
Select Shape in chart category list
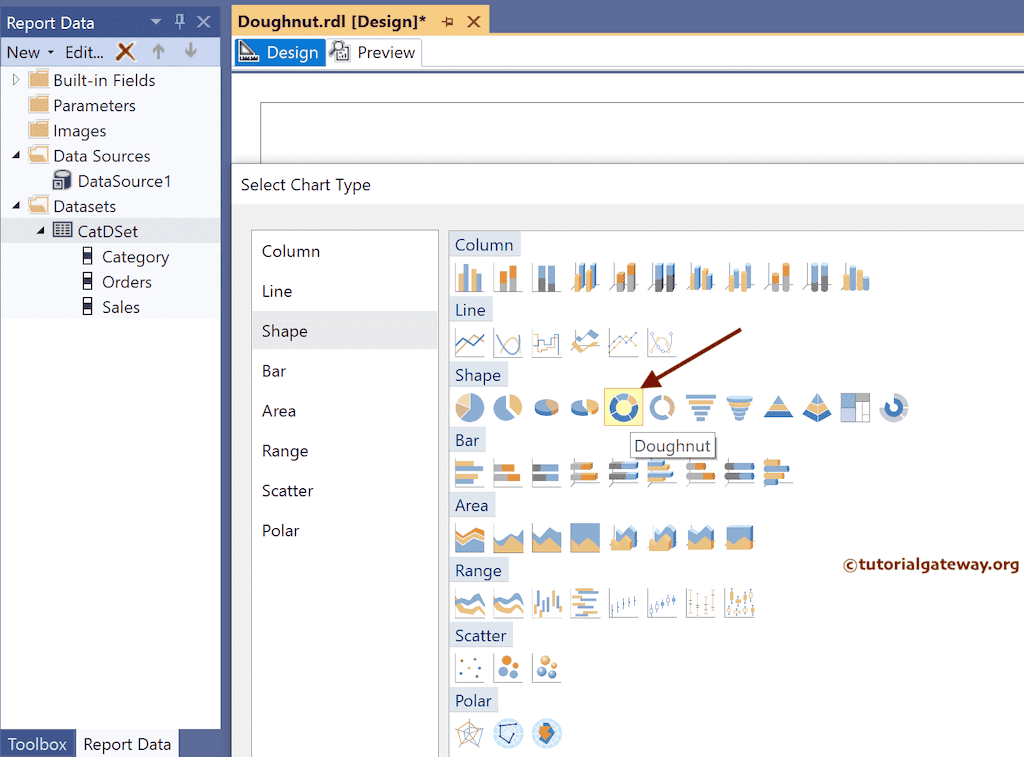[x=345, y=331]
